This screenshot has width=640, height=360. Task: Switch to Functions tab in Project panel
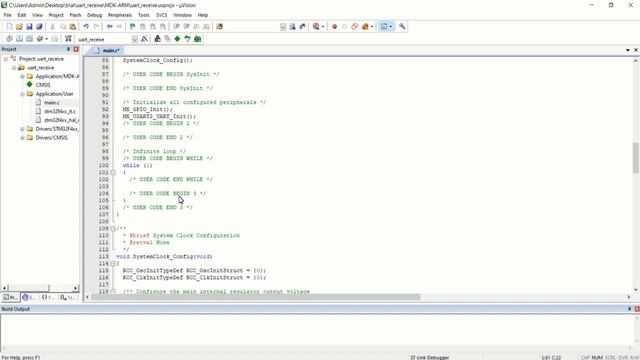click(x=48, y=297)
